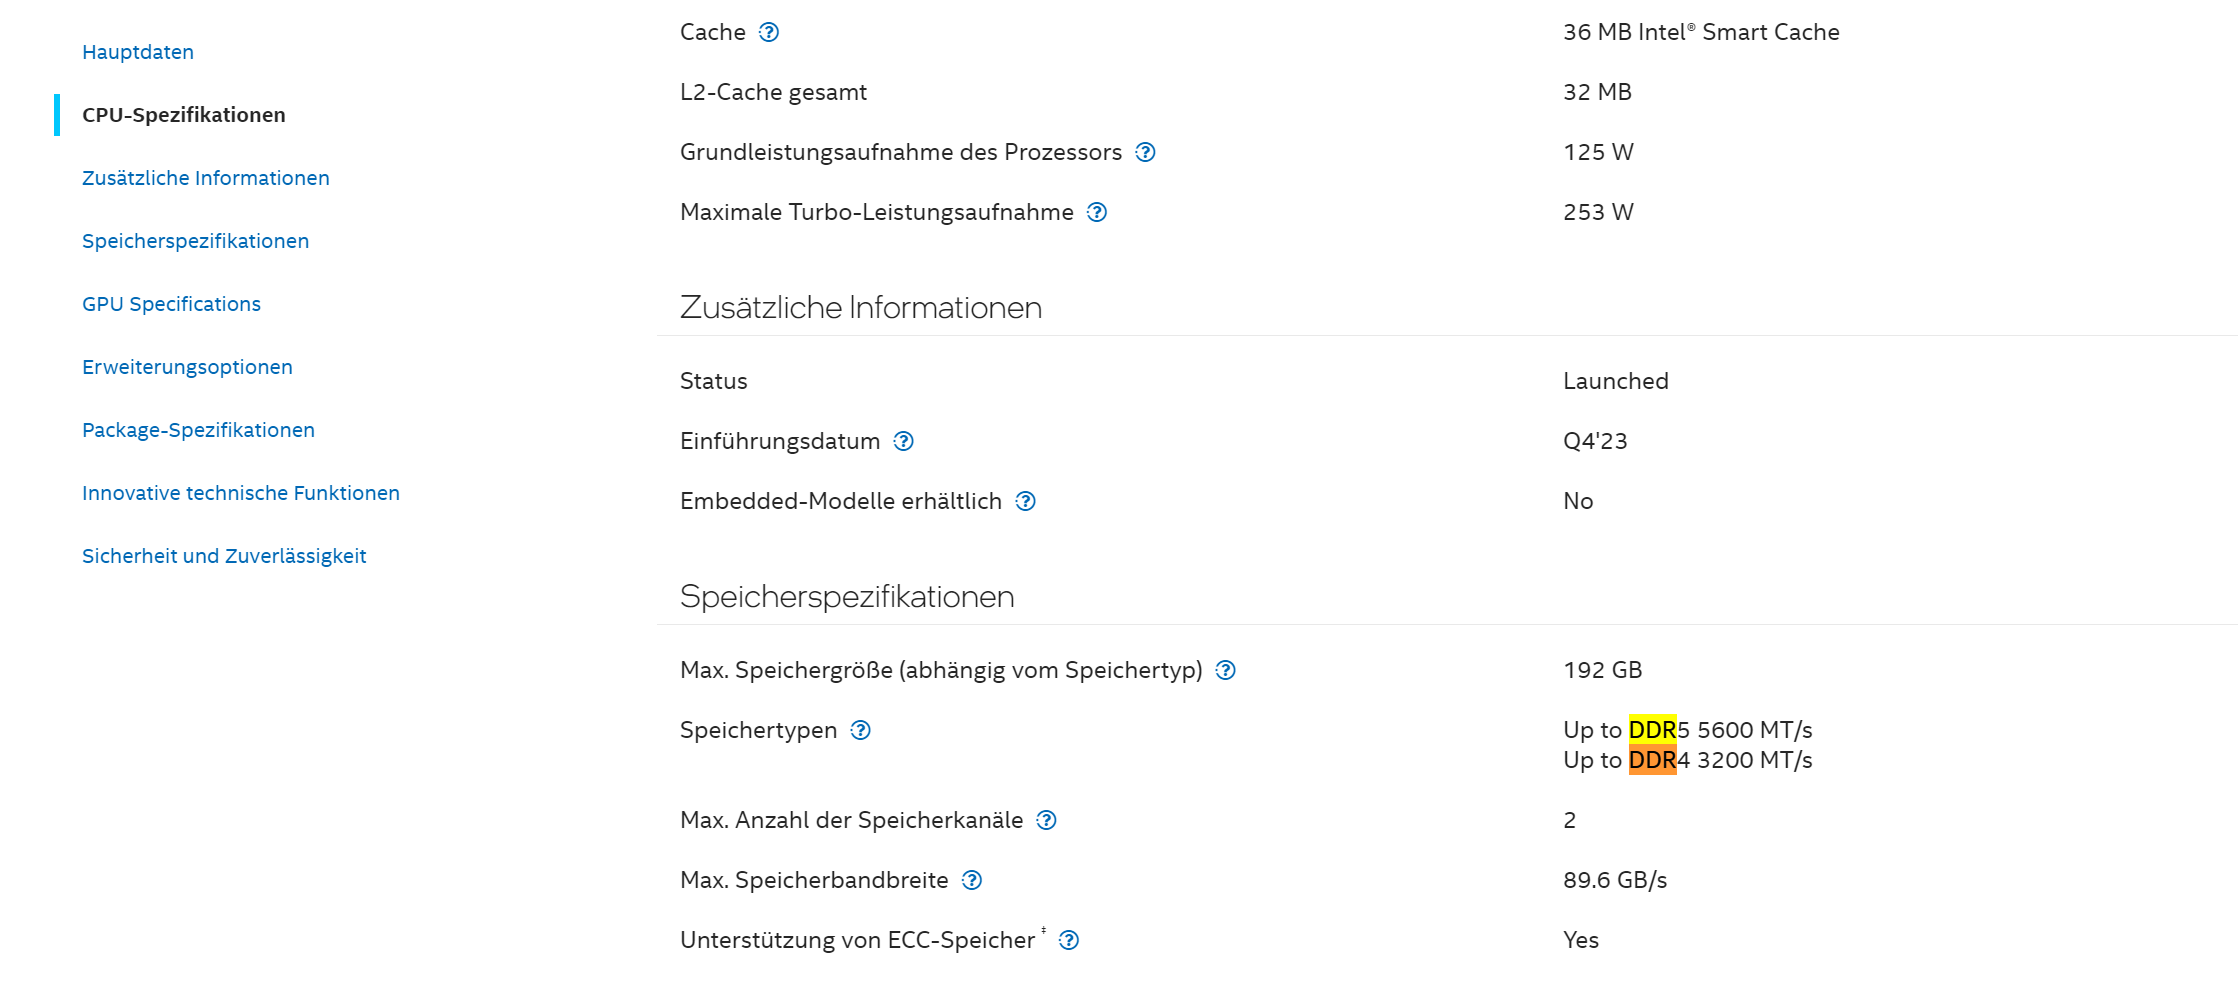2238x985 pixels.
Task: Click help icon next to Embedded-Modelle erhältlich
Action: pos(1025,501)
